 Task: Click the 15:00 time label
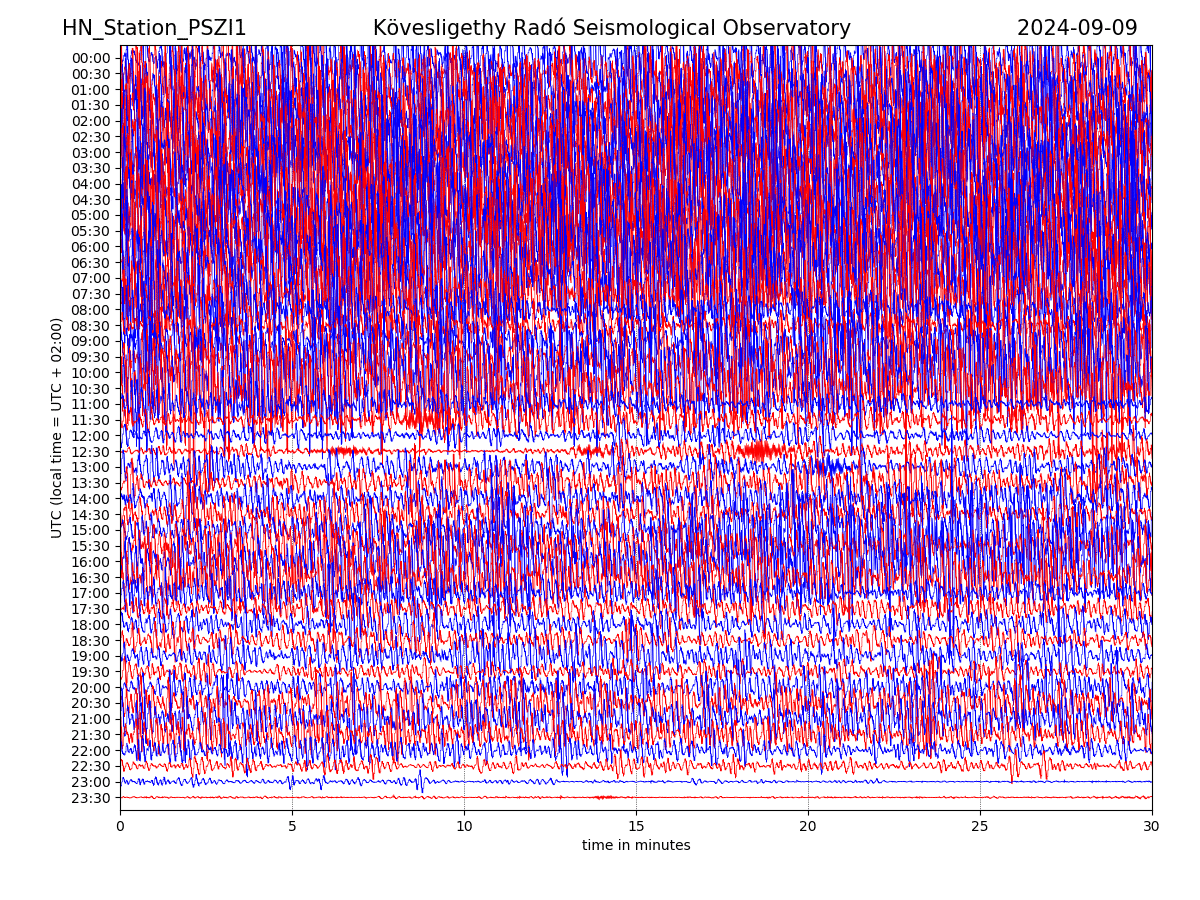click(91, 530)
